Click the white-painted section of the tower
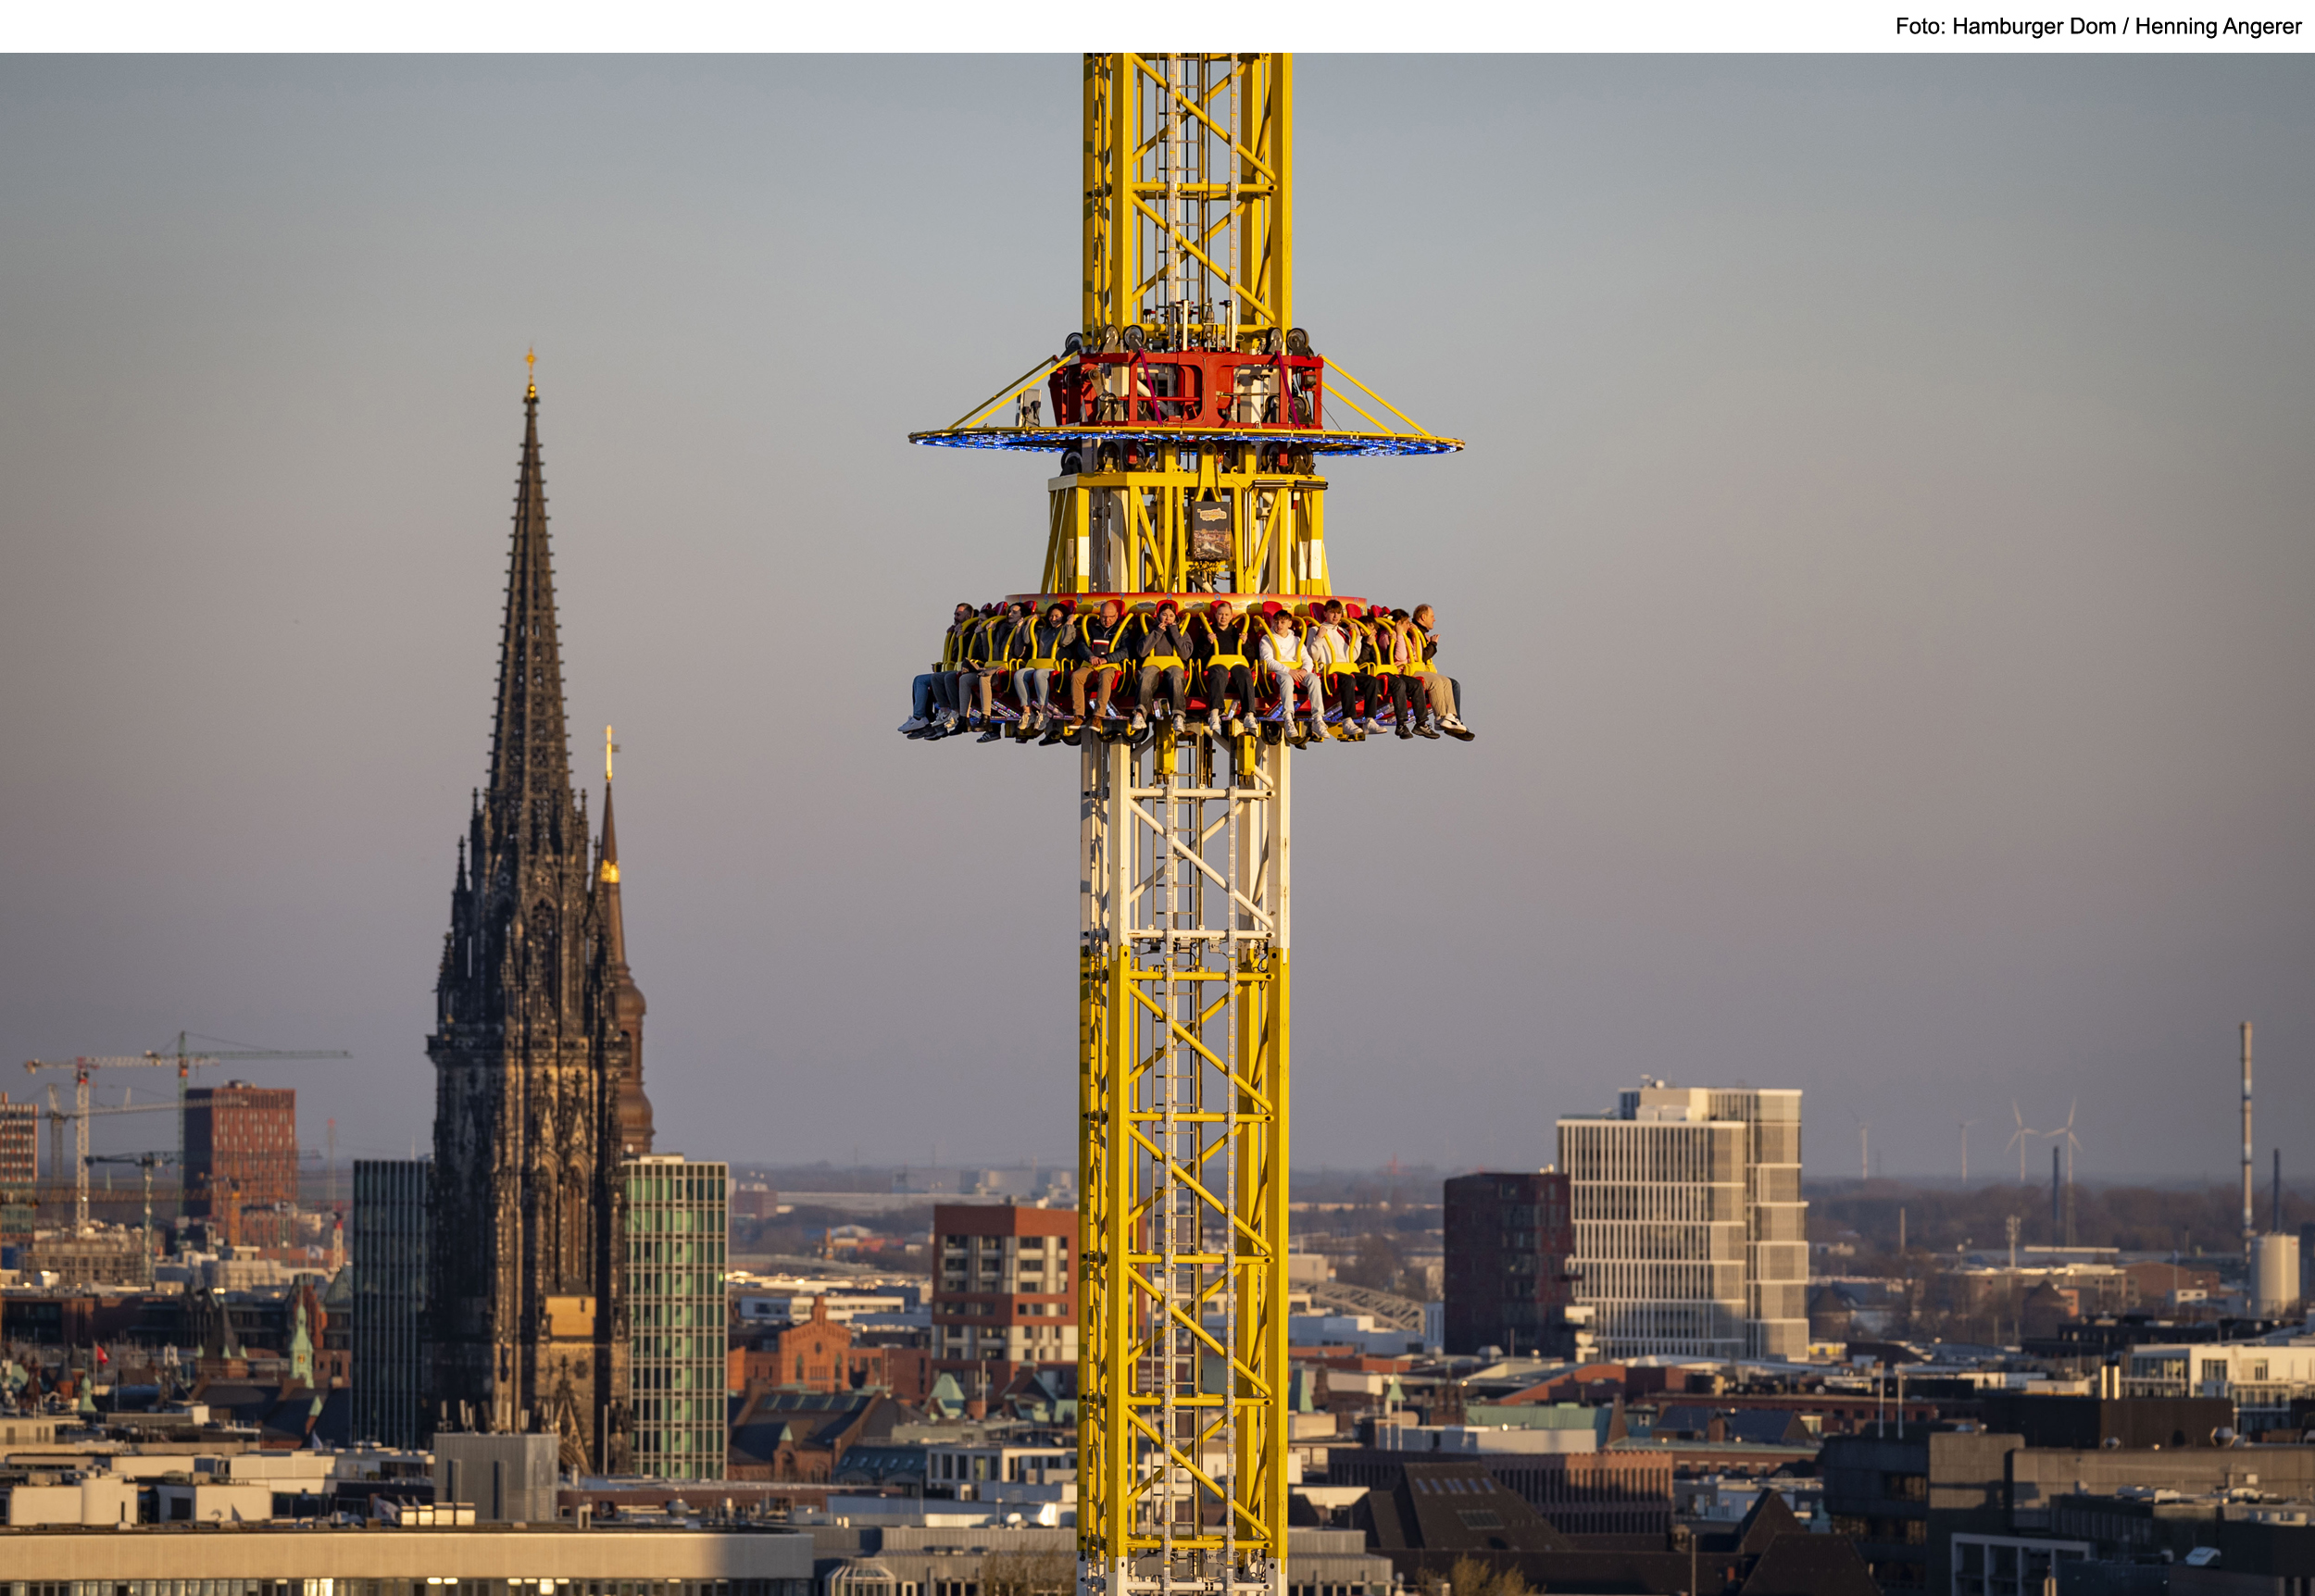The width and height of the screenshot is (2315, 1596). click(1184, 850)
